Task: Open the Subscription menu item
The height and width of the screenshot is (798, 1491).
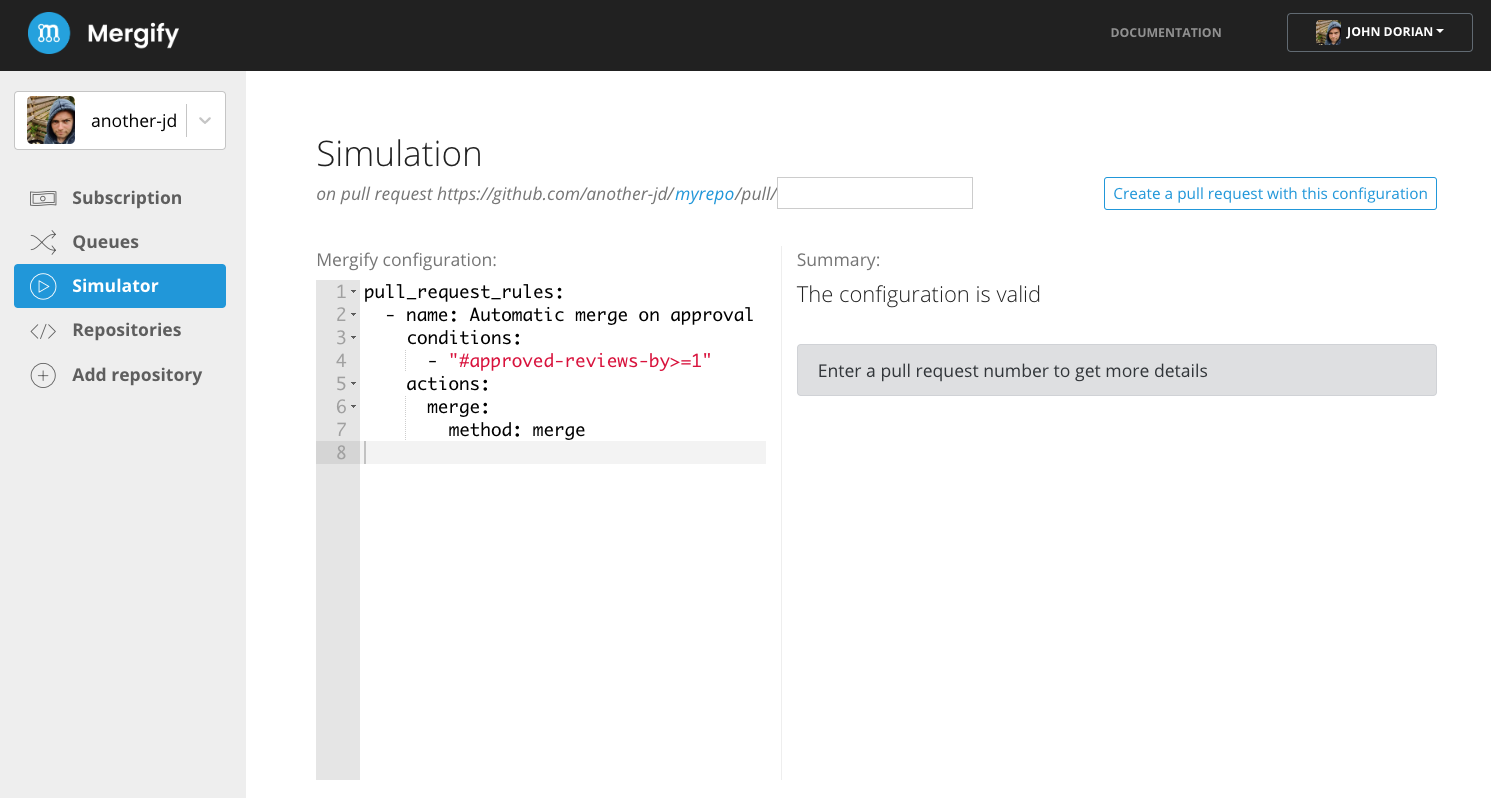Action: click(126, 198)
